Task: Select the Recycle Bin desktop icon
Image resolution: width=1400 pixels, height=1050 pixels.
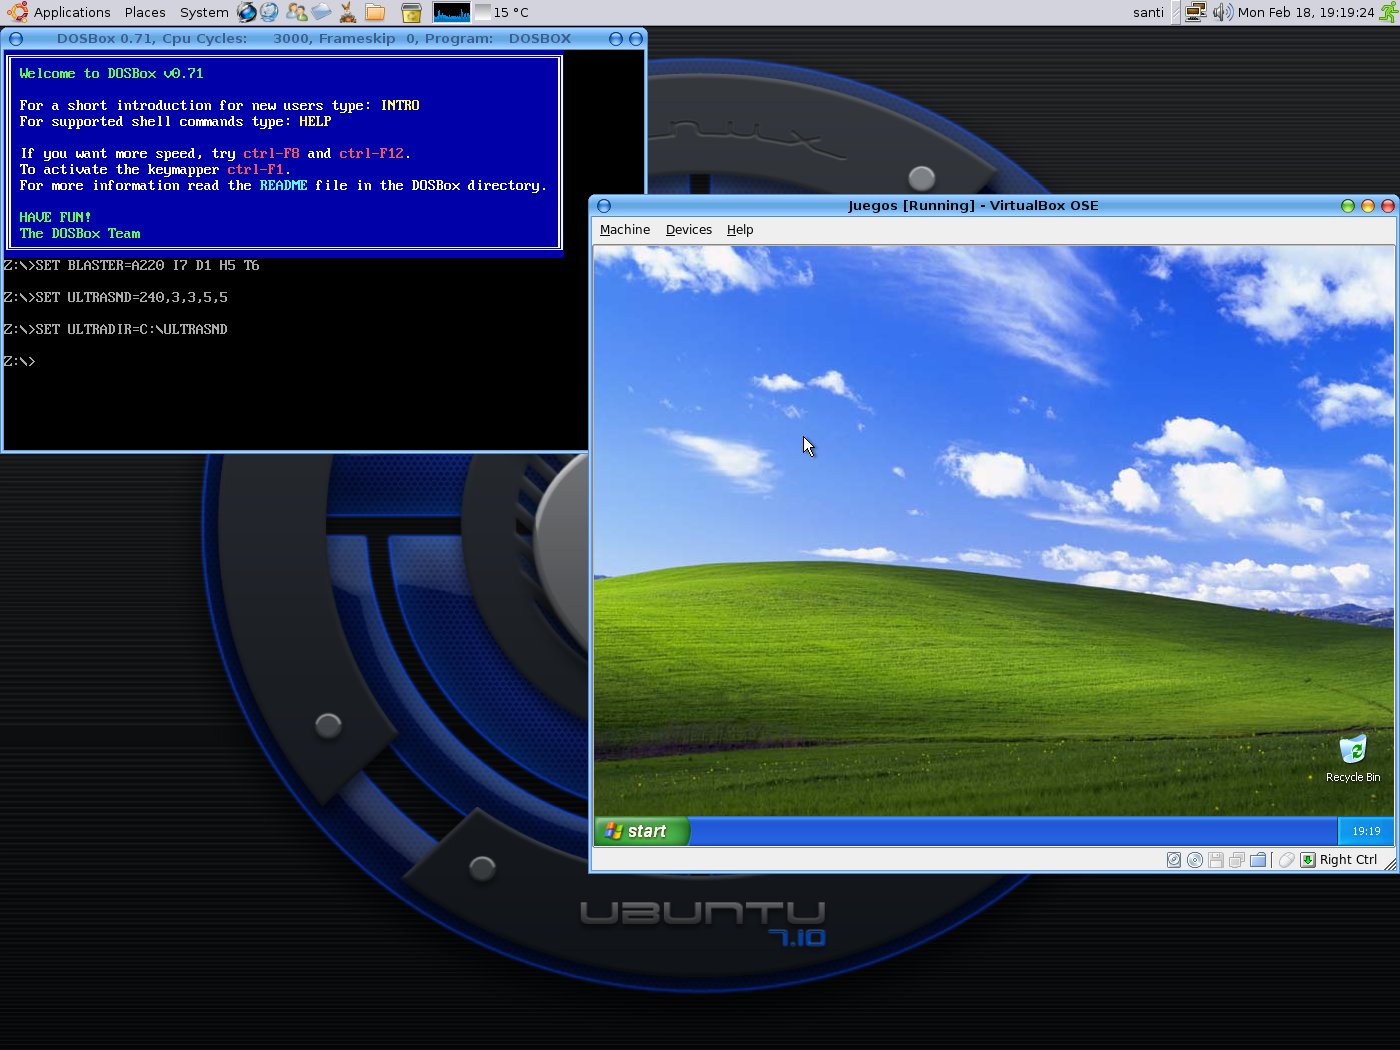Action: tap(1352, 759)
